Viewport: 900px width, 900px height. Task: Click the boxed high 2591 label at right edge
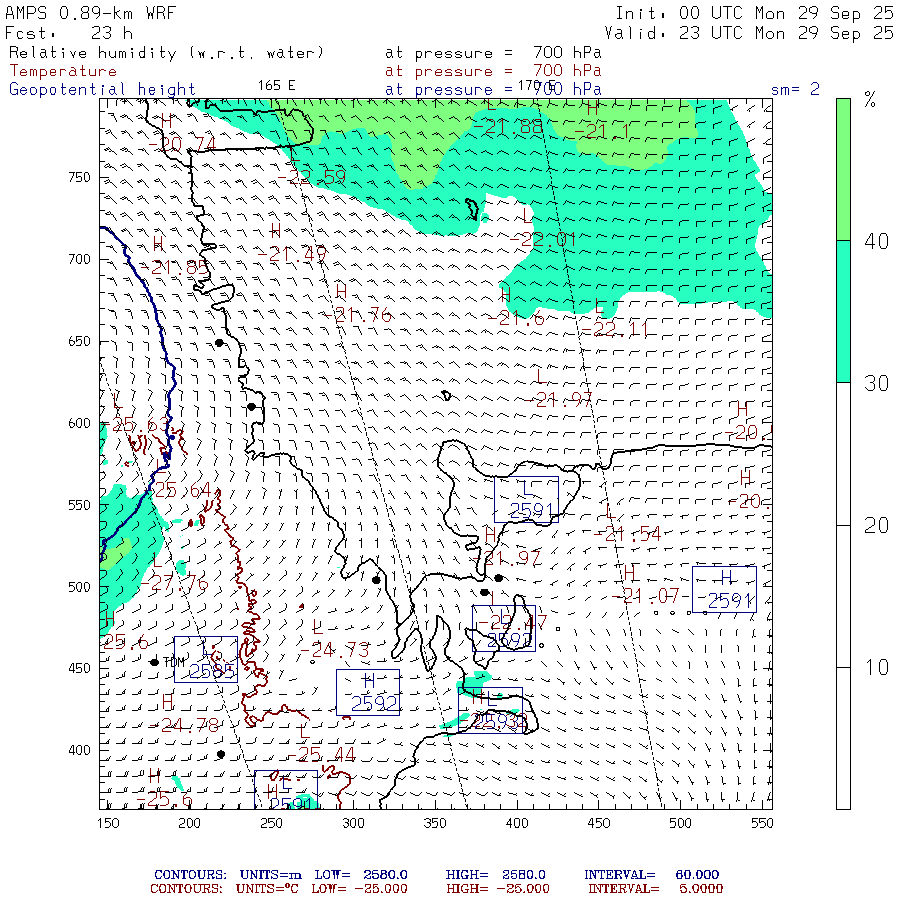point(724,590)
